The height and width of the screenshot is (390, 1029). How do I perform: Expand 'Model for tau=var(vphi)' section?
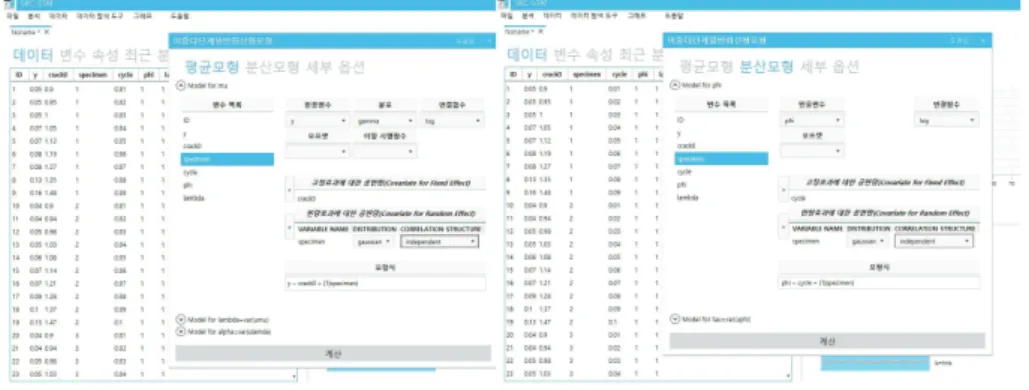pyautogui.click(x=675, y=319)
